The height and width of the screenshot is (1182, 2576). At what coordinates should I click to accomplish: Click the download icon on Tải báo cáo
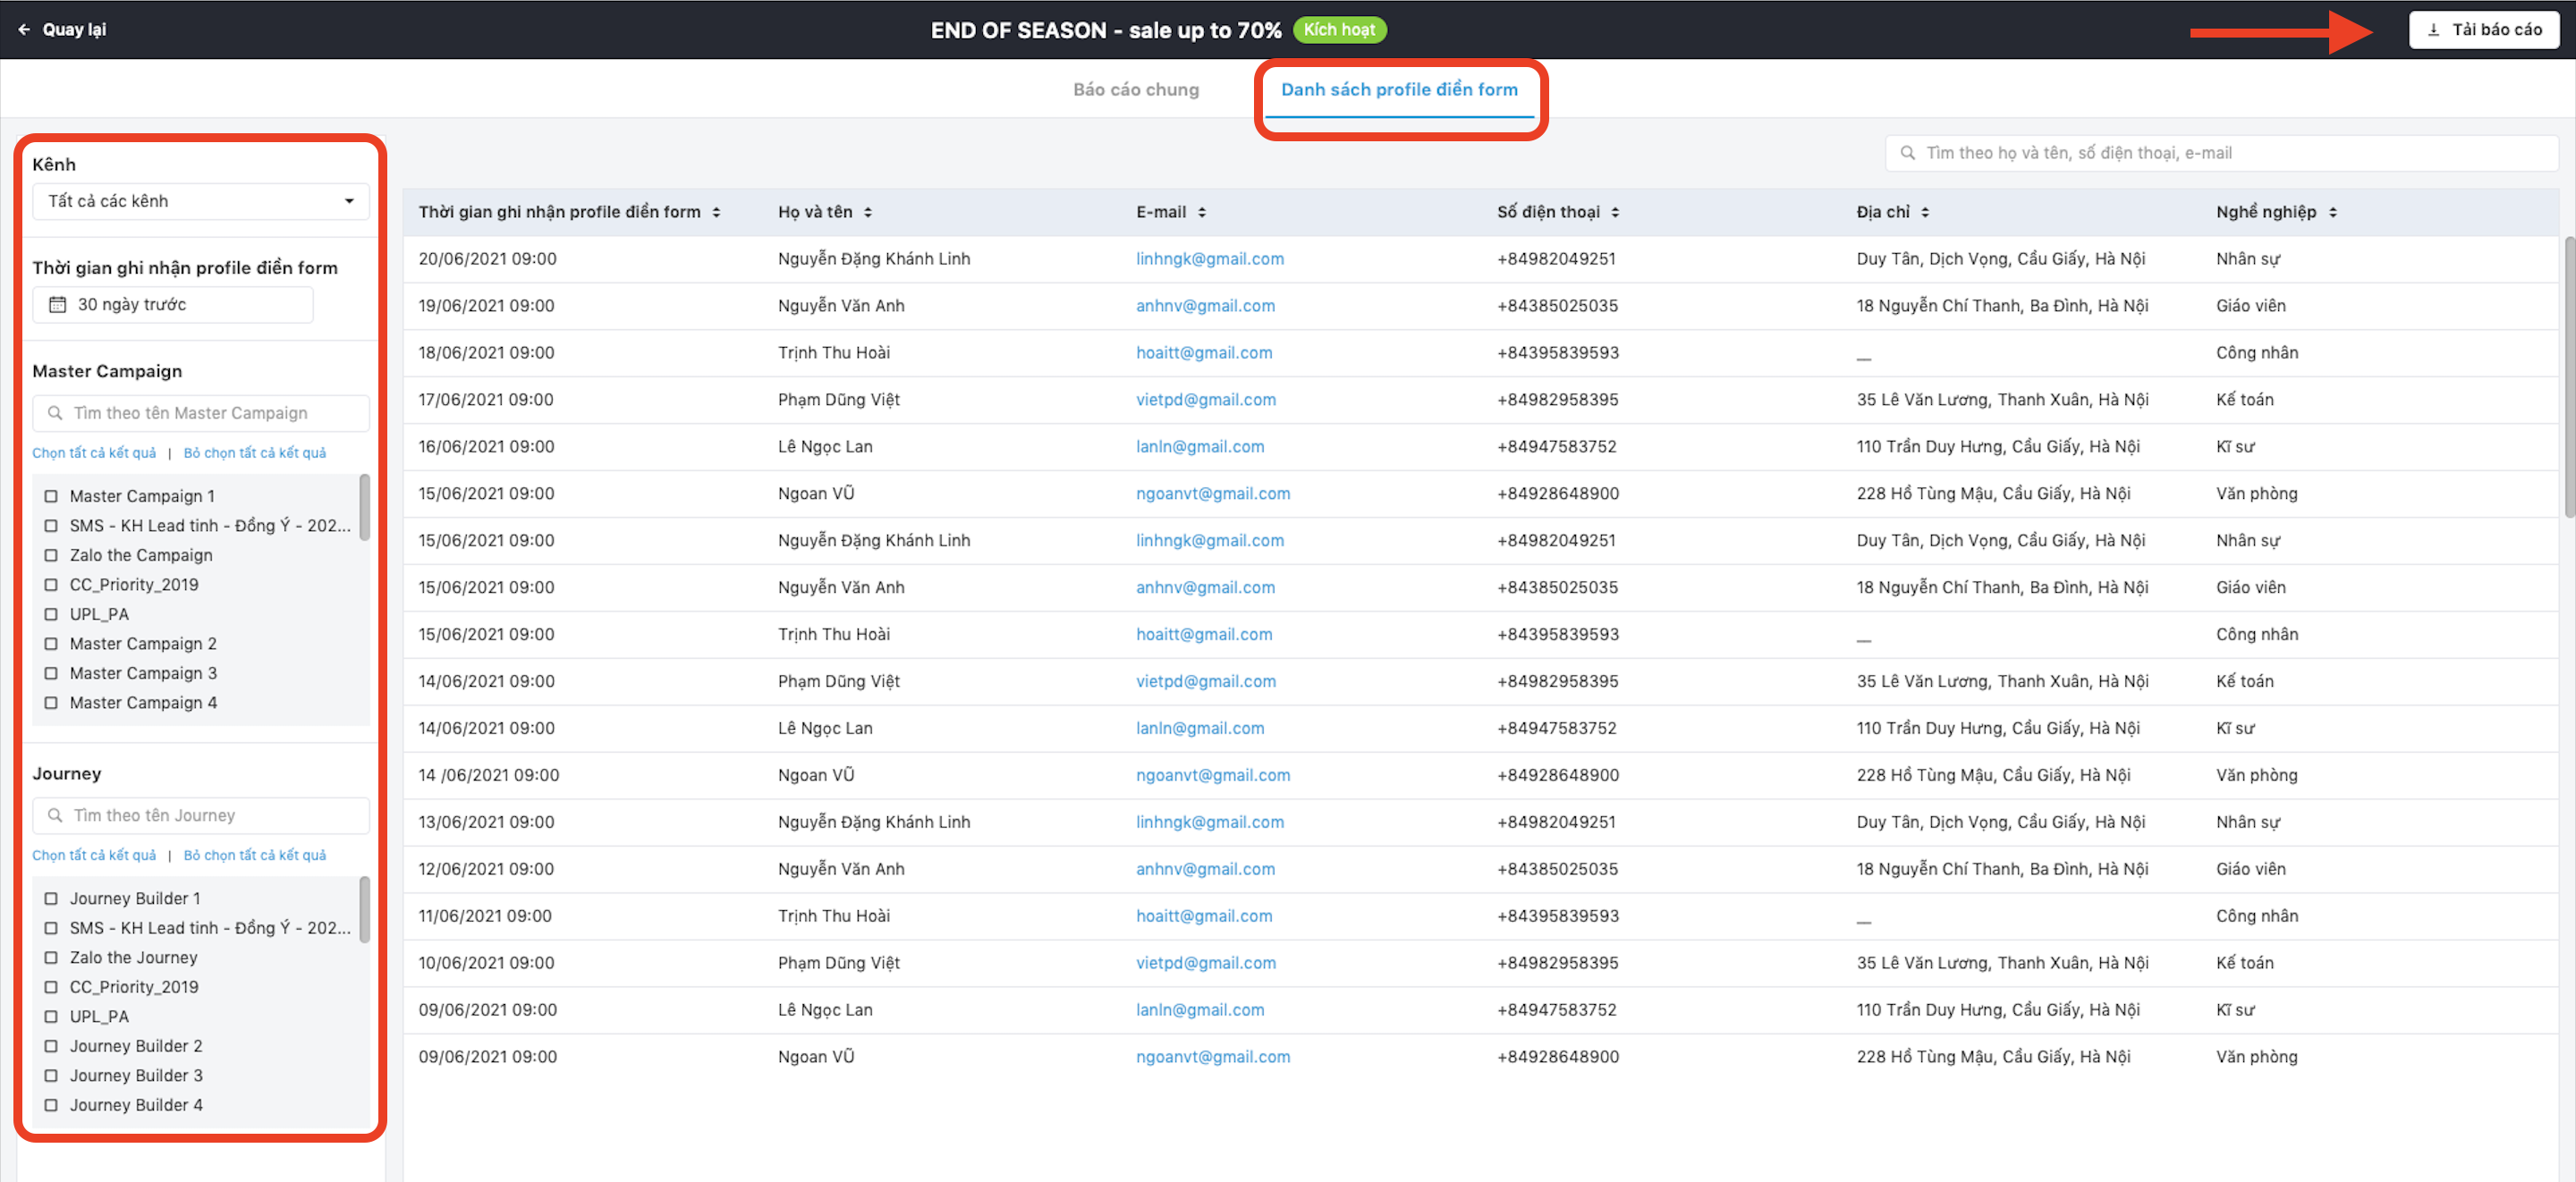(x=2433, y=30)
